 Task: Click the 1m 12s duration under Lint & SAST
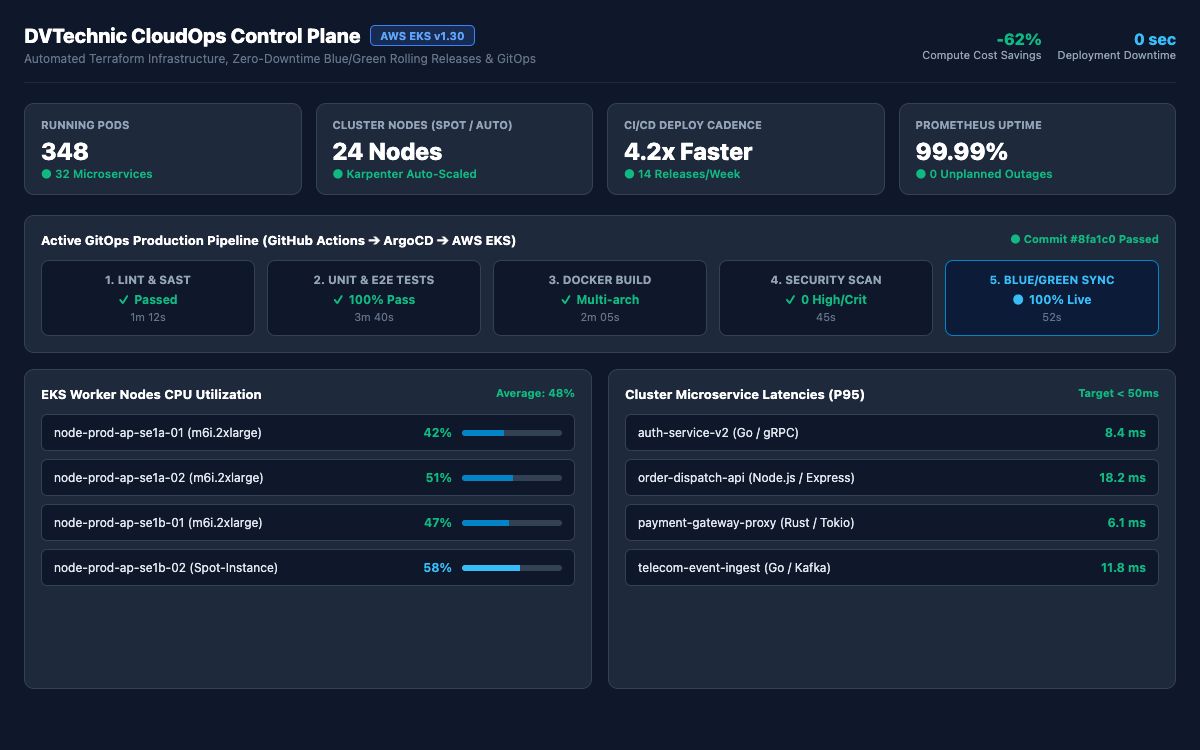[147, 317]
